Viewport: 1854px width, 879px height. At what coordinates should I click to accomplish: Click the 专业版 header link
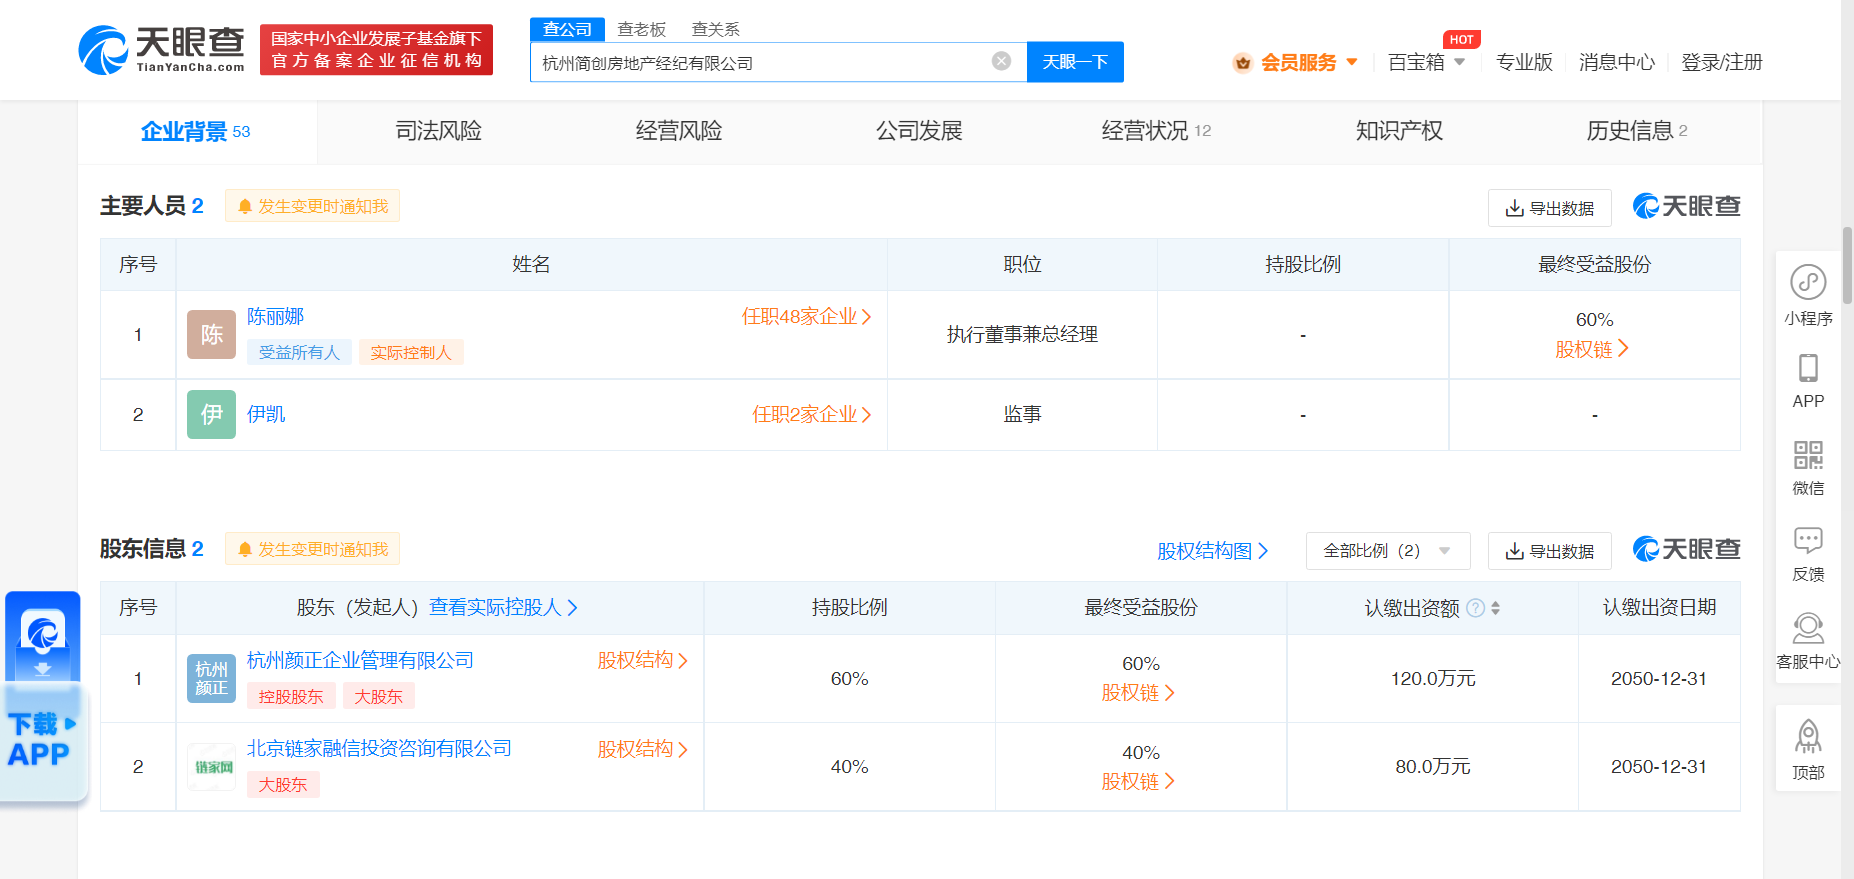coord(1524,62)
